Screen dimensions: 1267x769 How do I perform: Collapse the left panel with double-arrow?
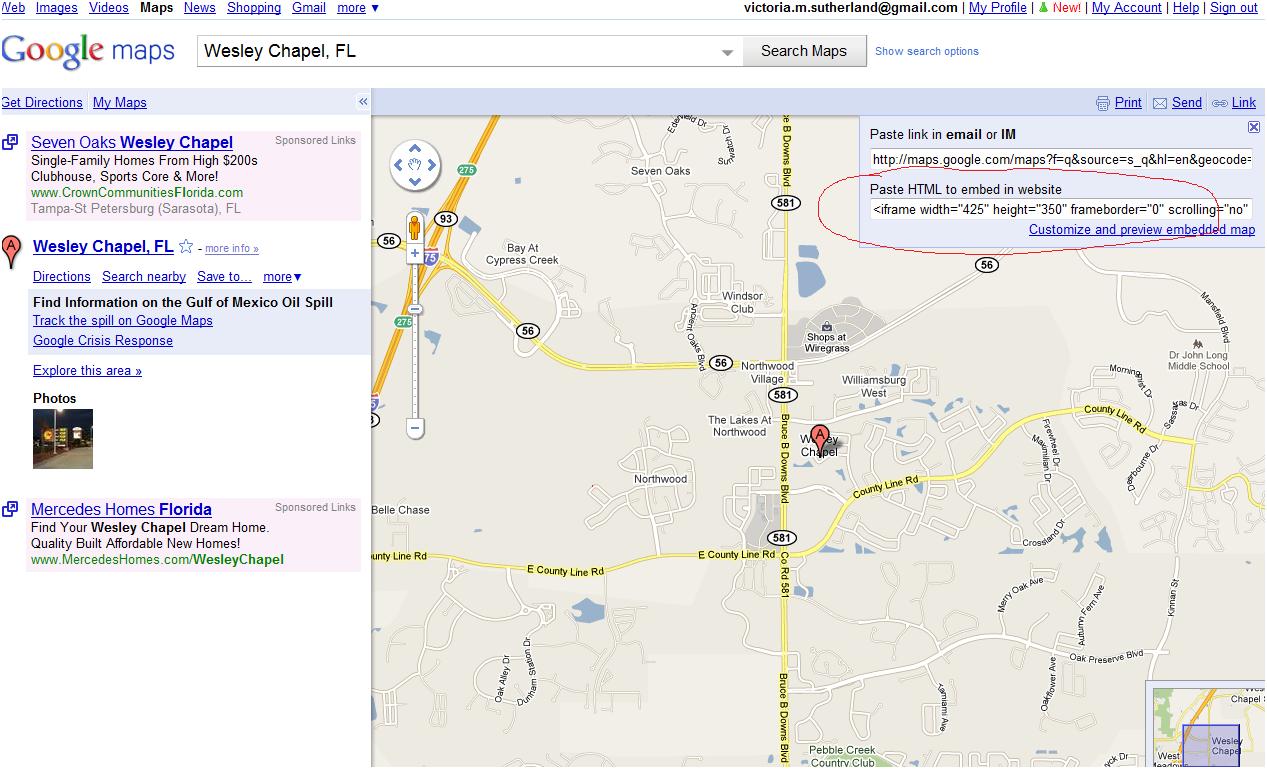click(x=363, y=102)
